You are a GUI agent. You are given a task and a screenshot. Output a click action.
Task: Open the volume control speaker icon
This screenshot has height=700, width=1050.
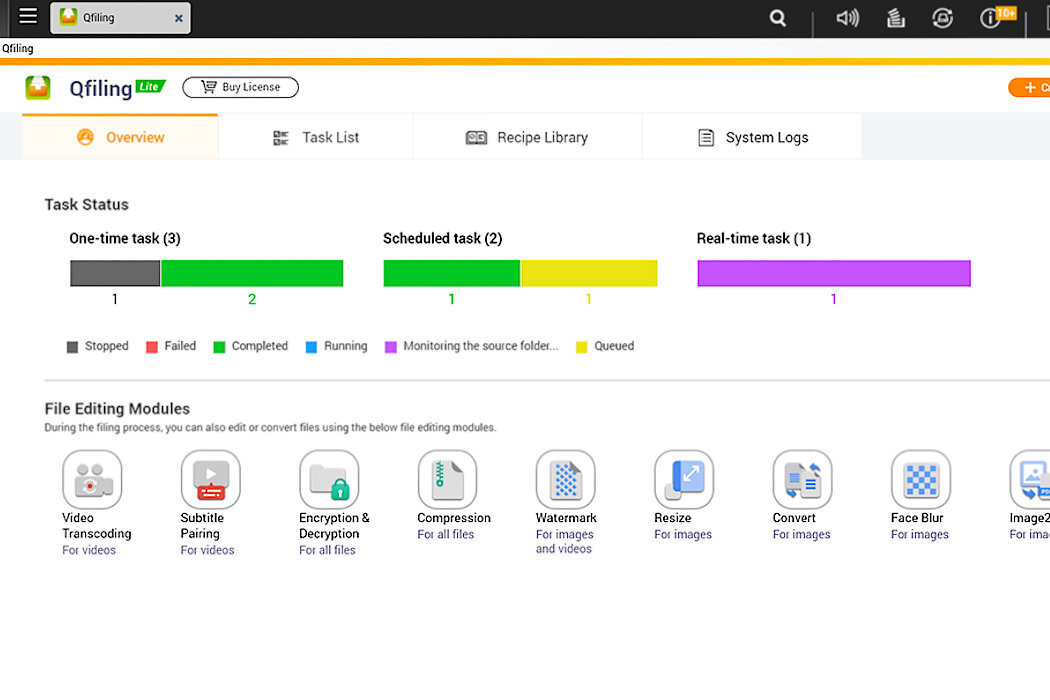[847, 18]
